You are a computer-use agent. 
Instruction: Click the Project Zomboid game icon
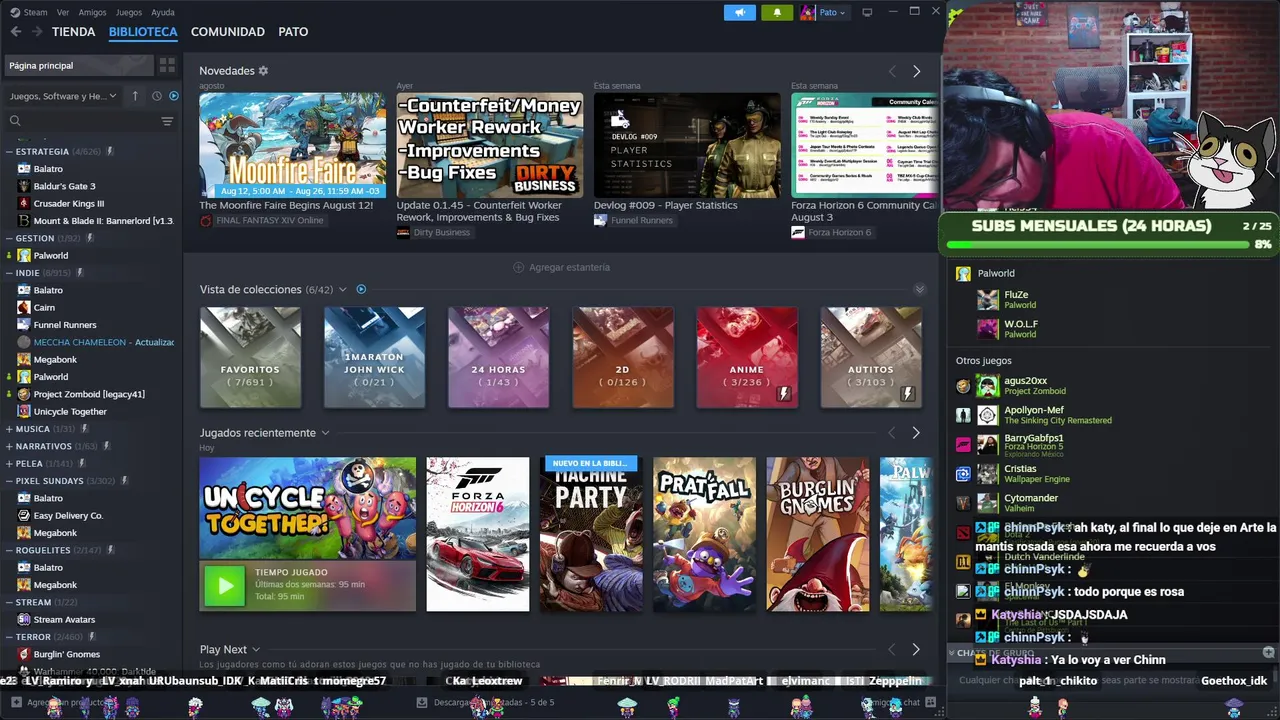[x=24, y=394]
